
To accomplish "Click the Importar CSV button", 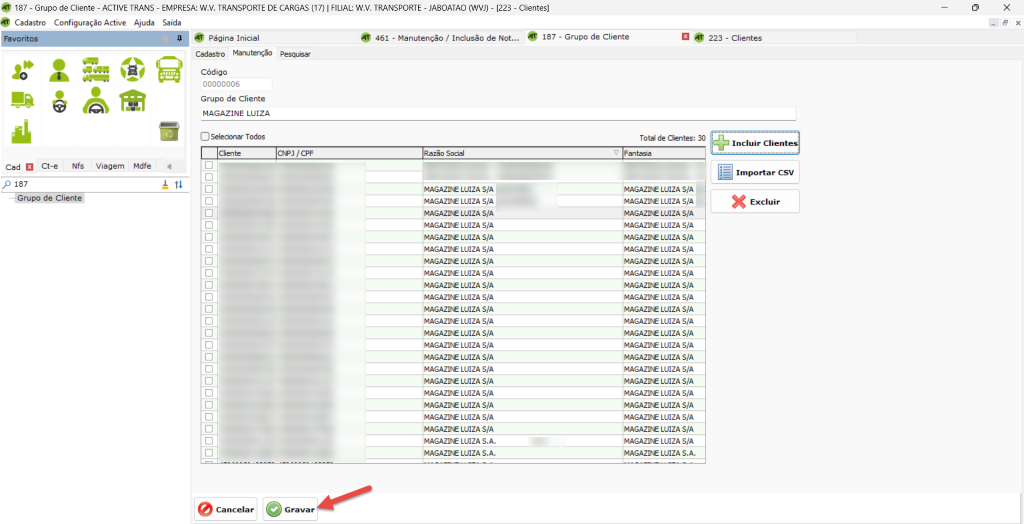I will (x=755, y=172).
